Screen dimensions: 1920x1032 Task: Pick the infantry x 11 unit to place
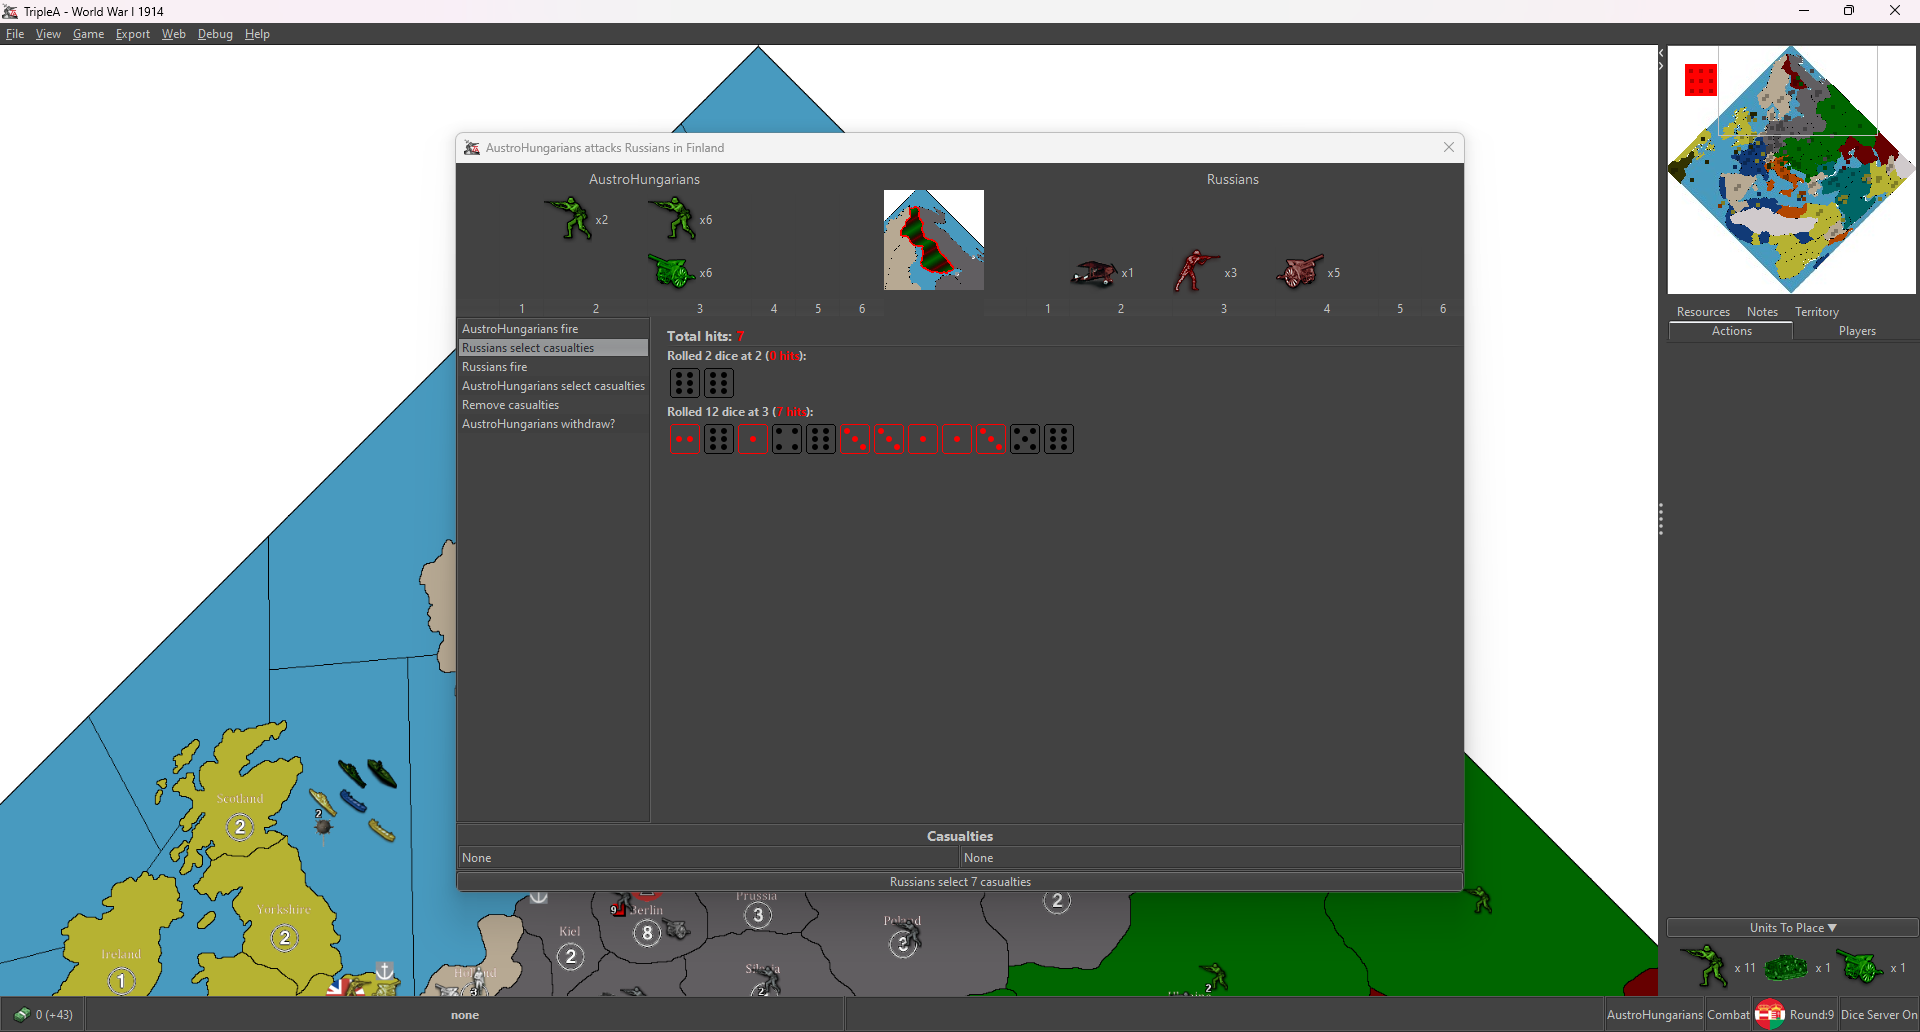pos(1704,966)
